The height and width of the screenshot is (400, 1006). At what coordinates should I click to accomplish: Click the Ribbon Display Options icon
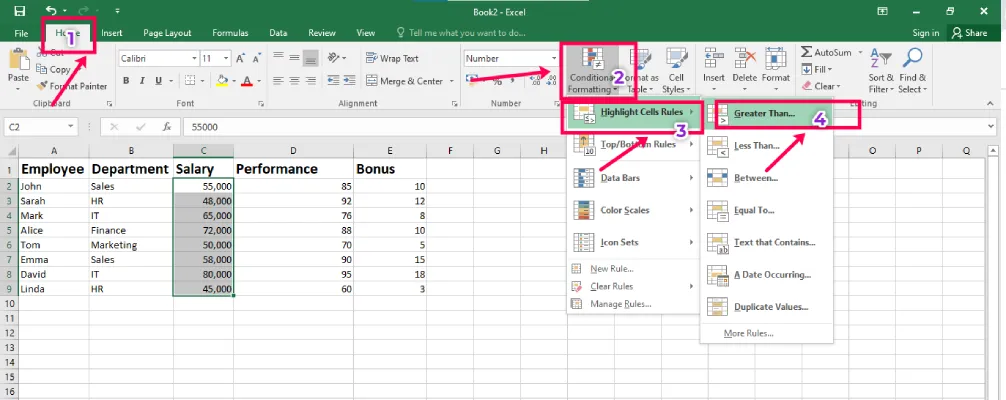click(883, 11)
